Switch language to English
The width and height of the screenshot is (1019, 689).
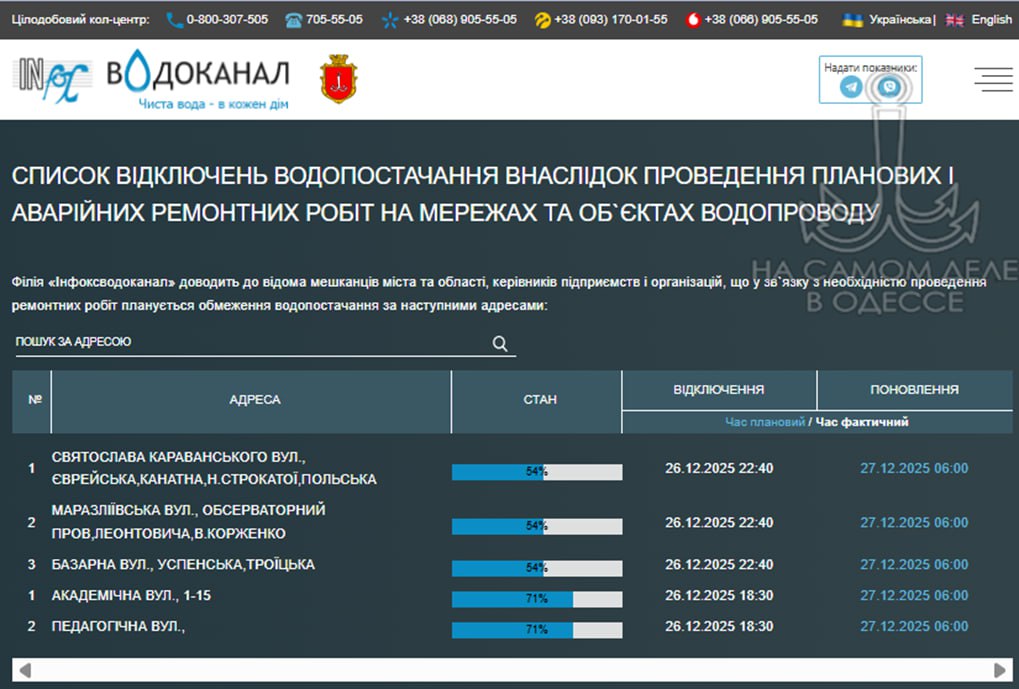[991, 19]
